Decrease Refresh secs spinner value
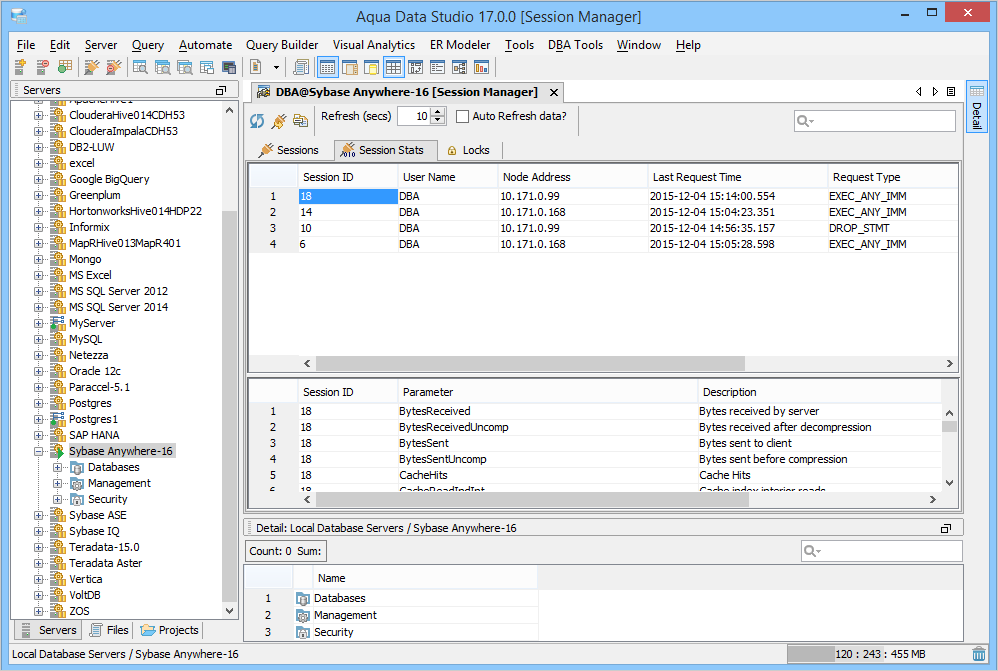Screen dimensions: 998x671 [x=438, y=120]
